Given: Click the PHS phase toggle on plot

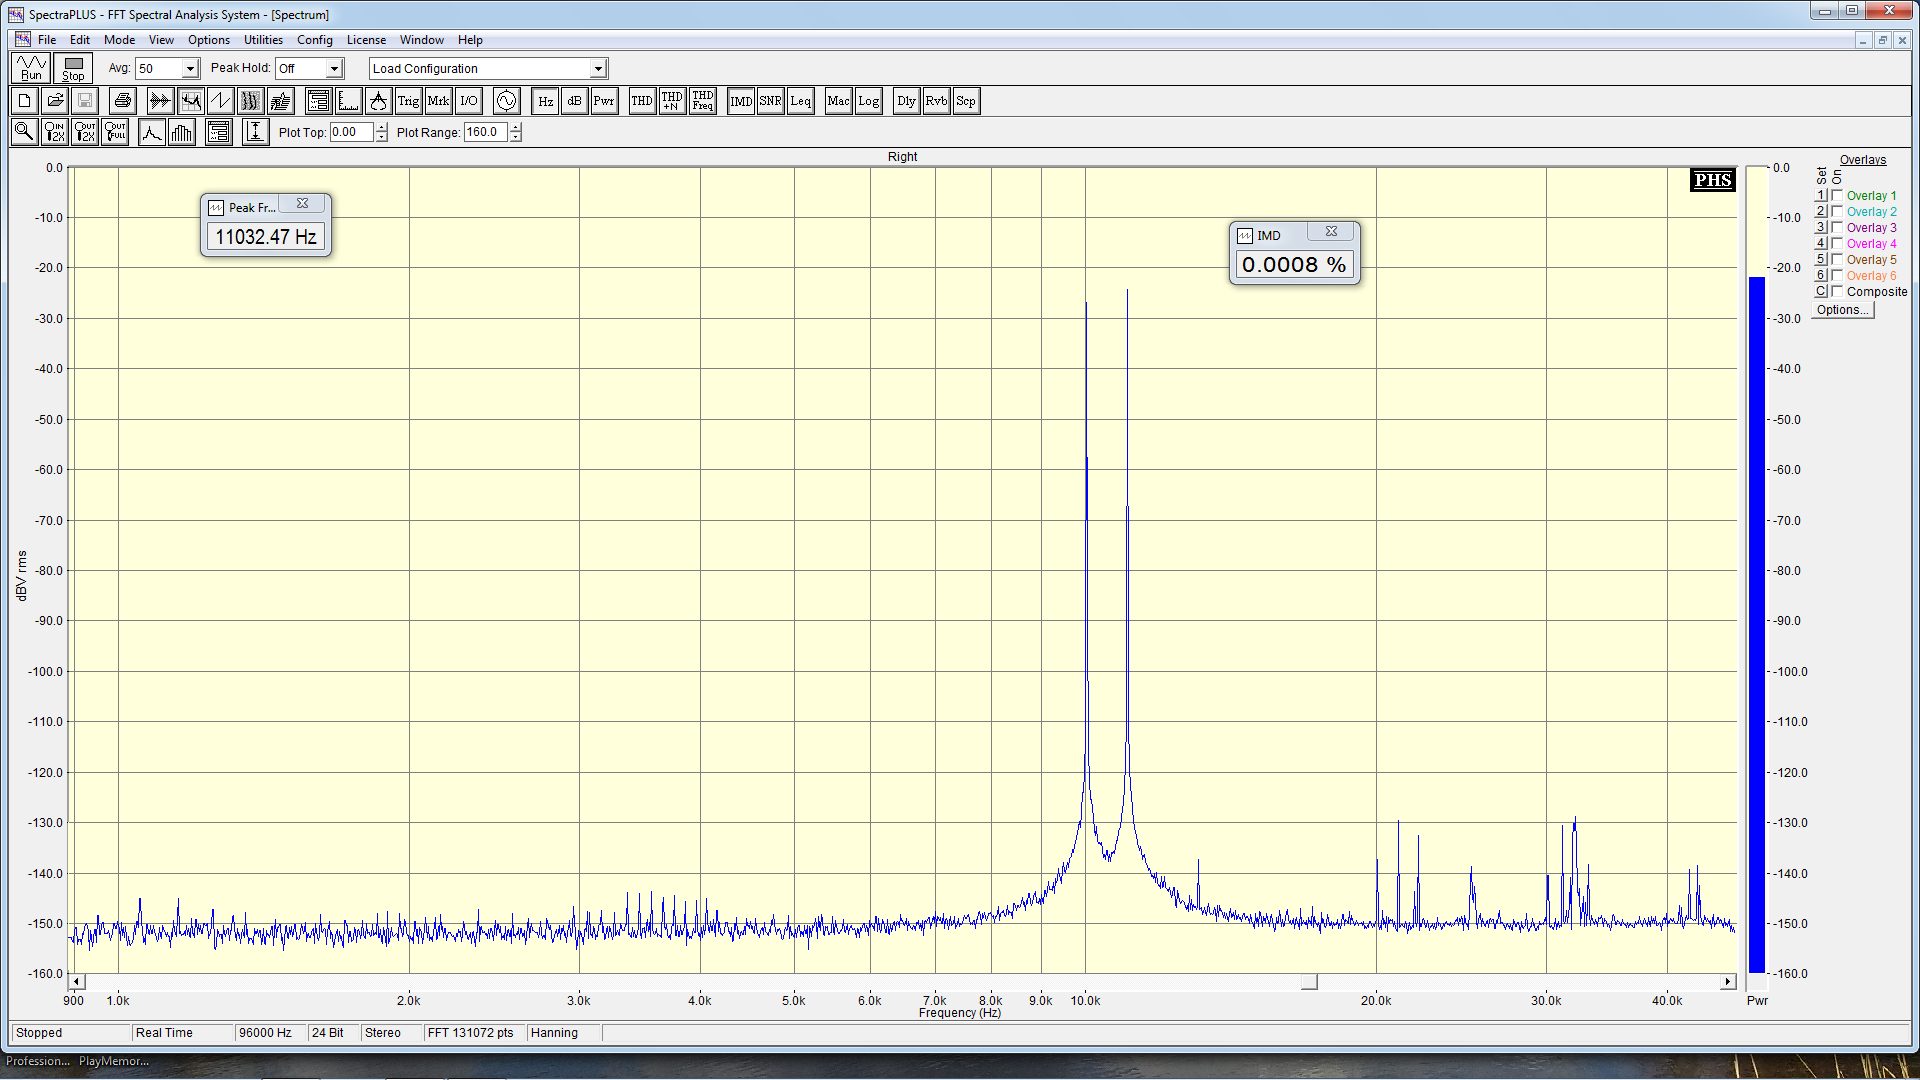Looking at the screenshot, I should [1712, 180].
